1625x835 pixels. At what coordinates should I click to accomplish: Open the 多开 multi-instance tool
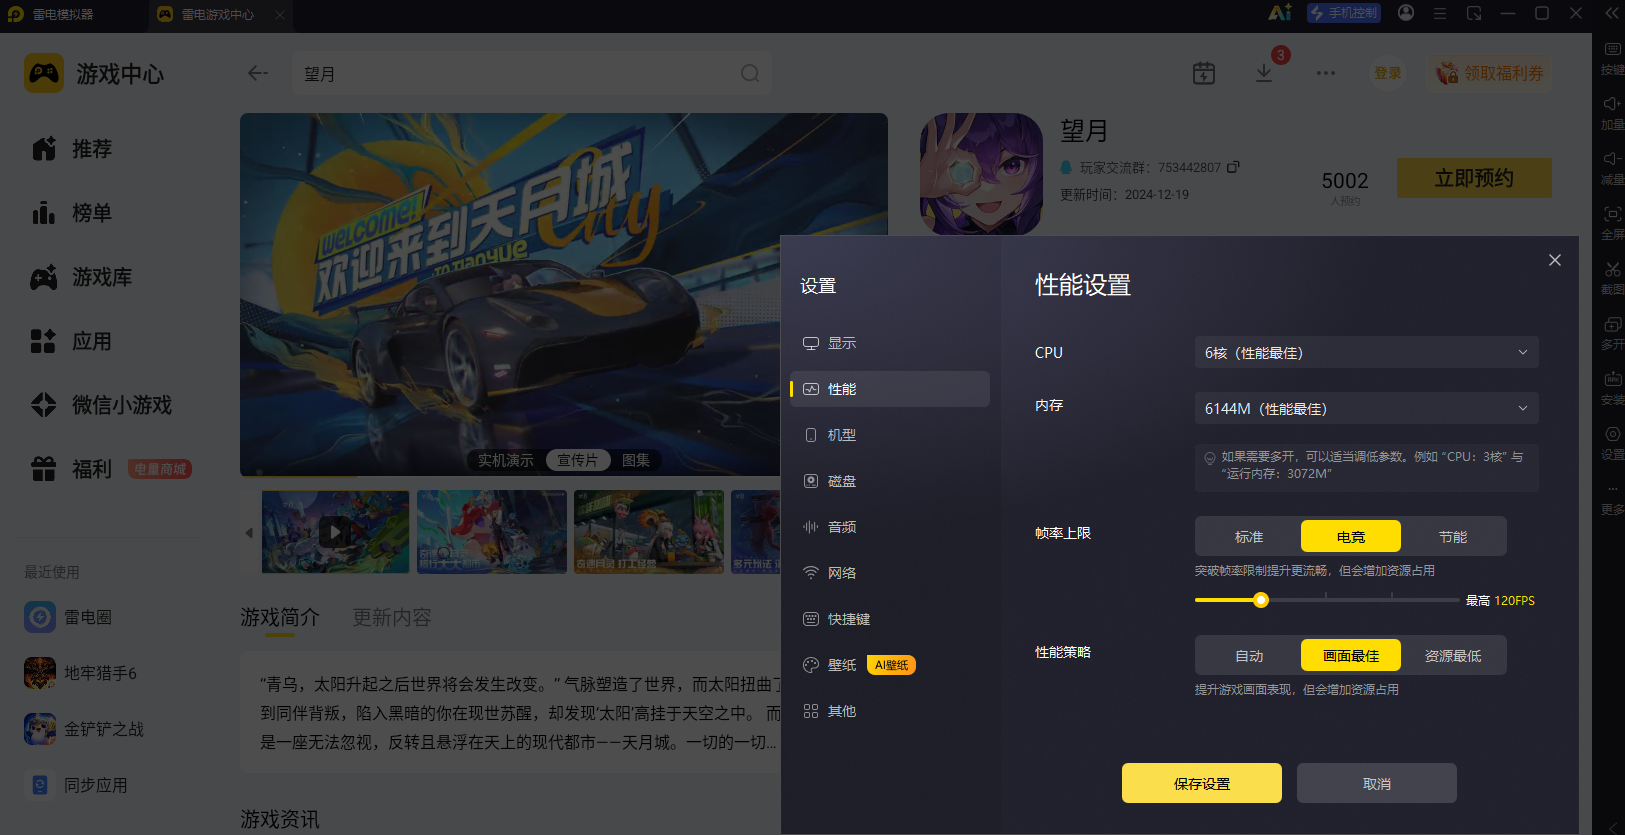tap(1612, 333)
